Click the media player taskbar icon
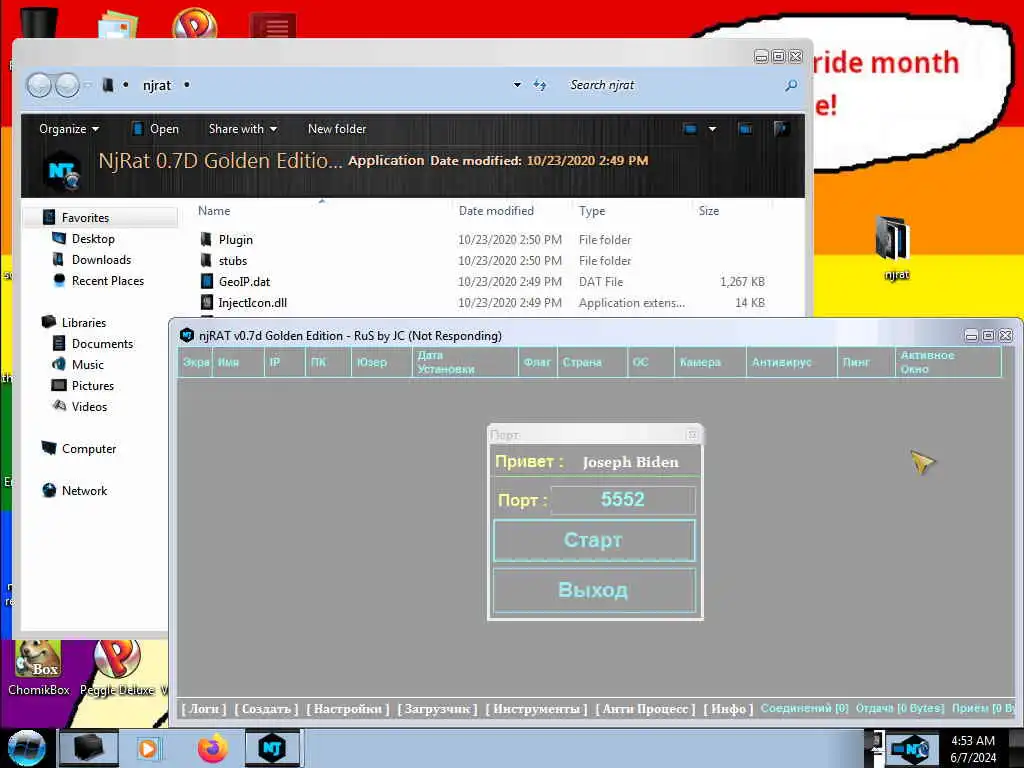The height and width of the screenshot is (768, 1024). click(148, 748)
